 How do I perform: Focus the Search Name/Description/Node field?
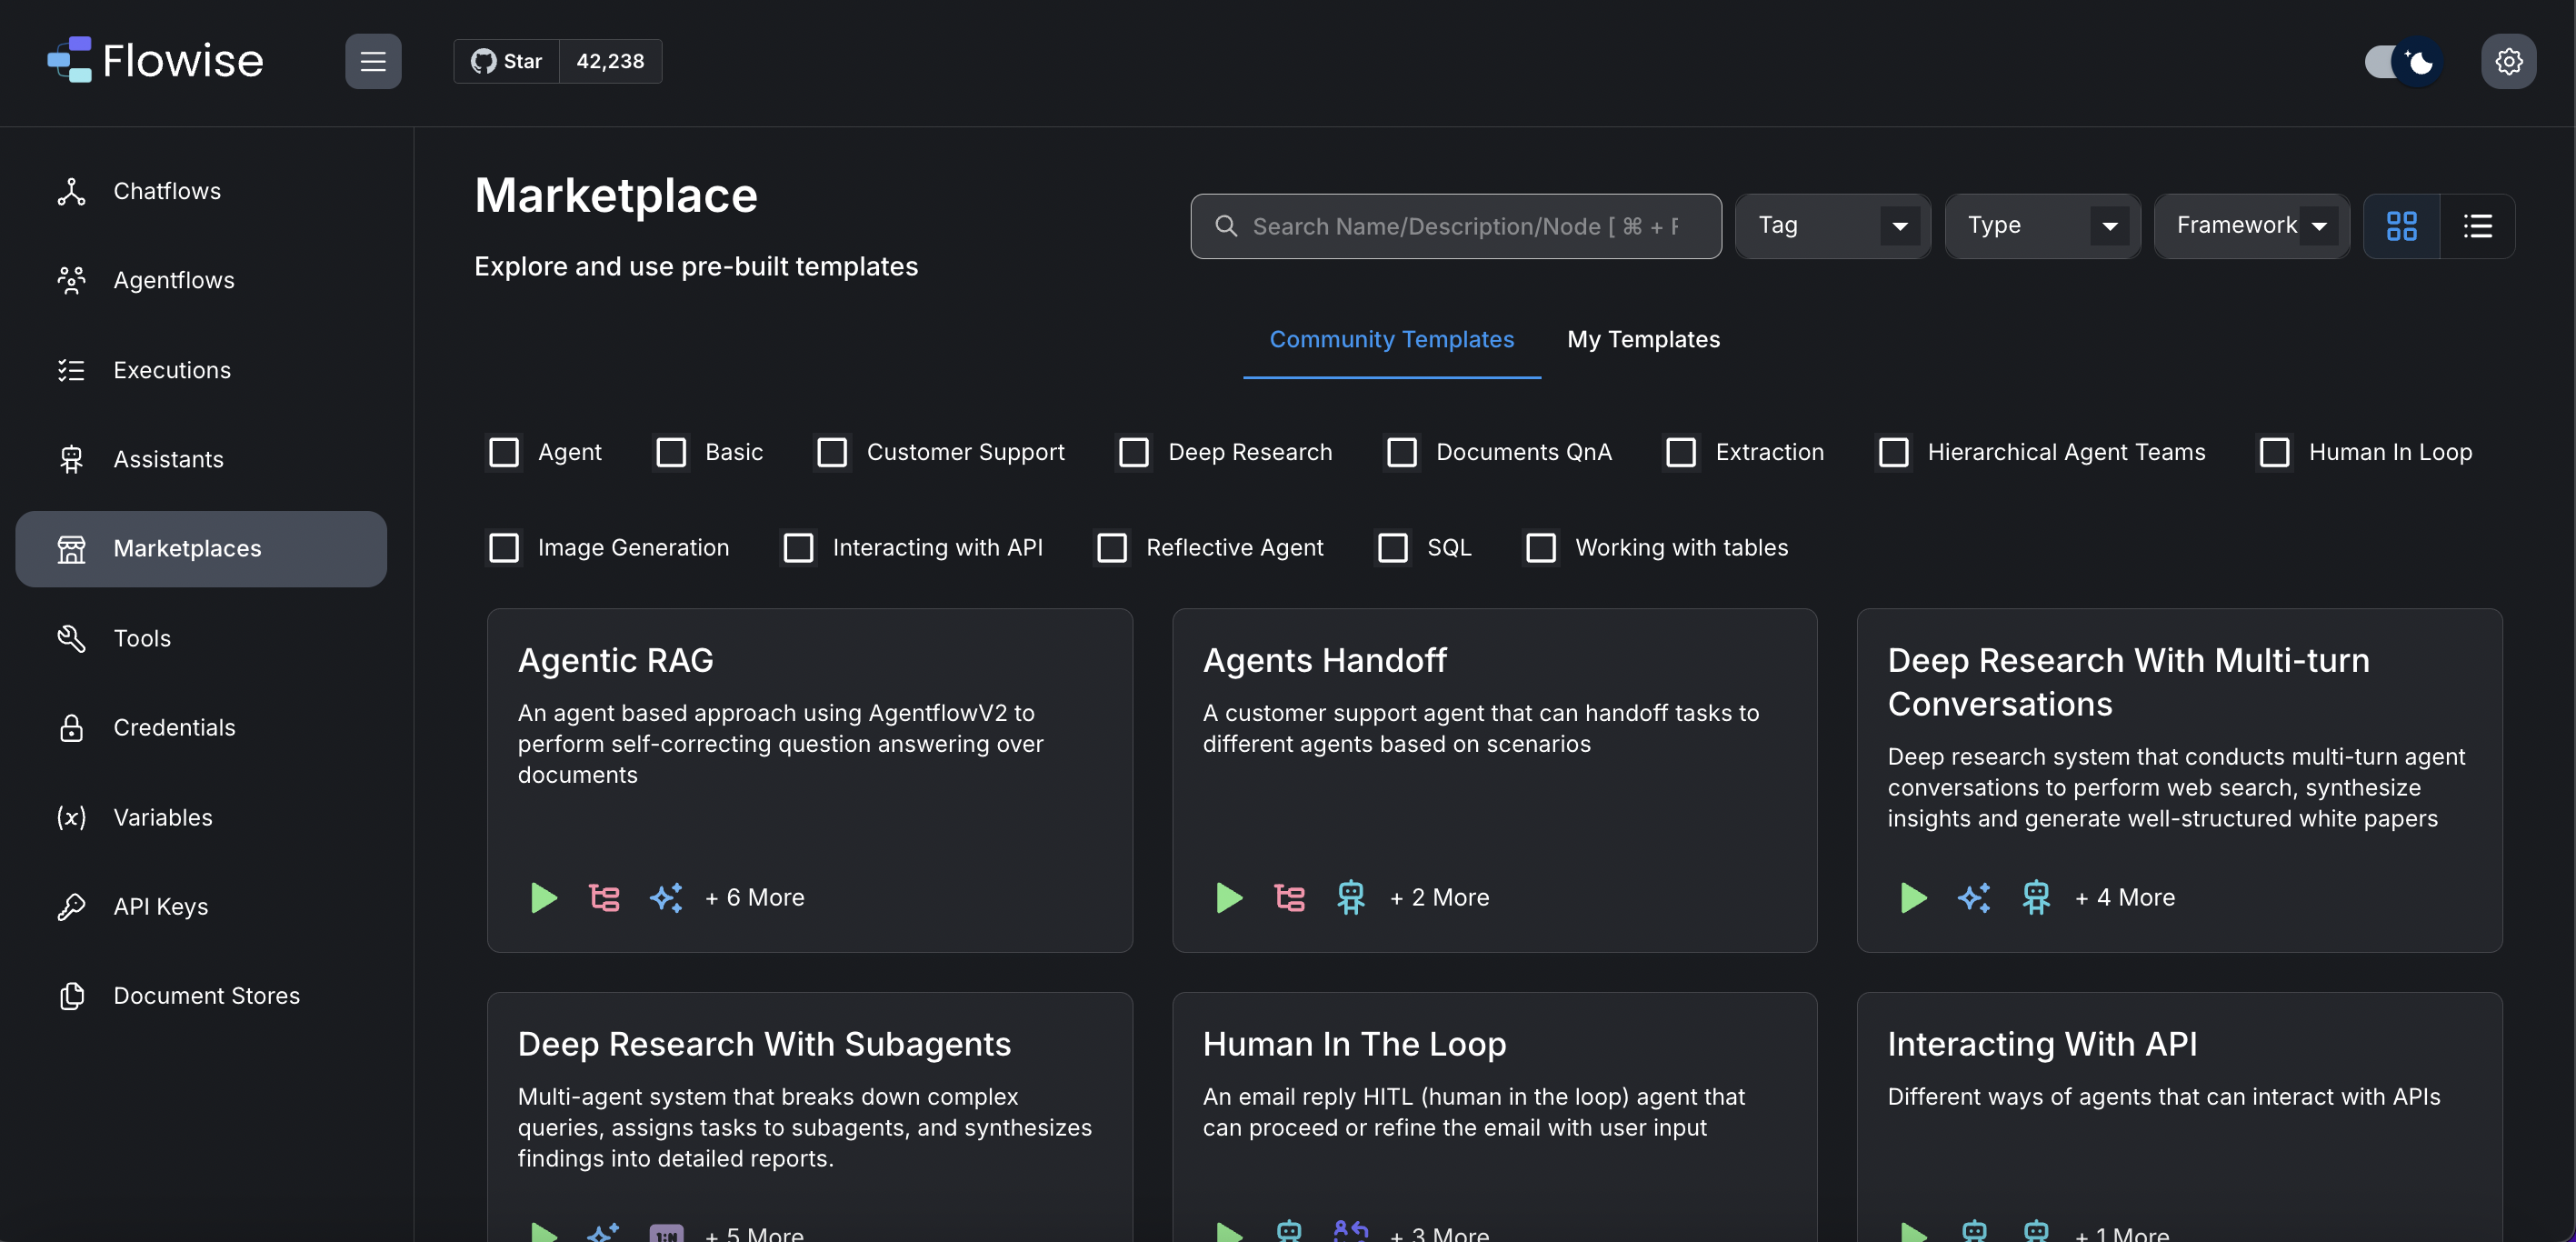[1465, 226]
